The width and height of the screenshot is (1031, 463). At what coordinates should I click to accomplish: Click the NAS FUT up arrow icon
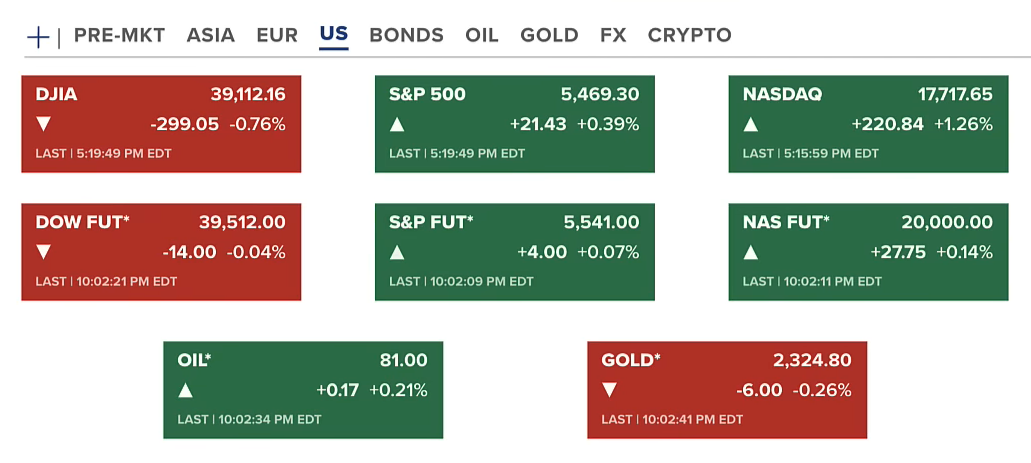tap(751, 252)
